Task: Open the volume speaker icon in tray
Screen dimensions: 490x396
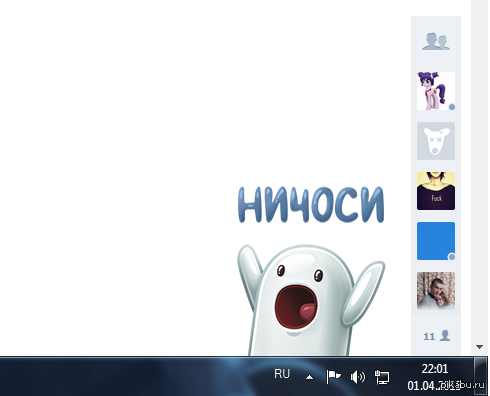Action: click(x=358, y=377)
